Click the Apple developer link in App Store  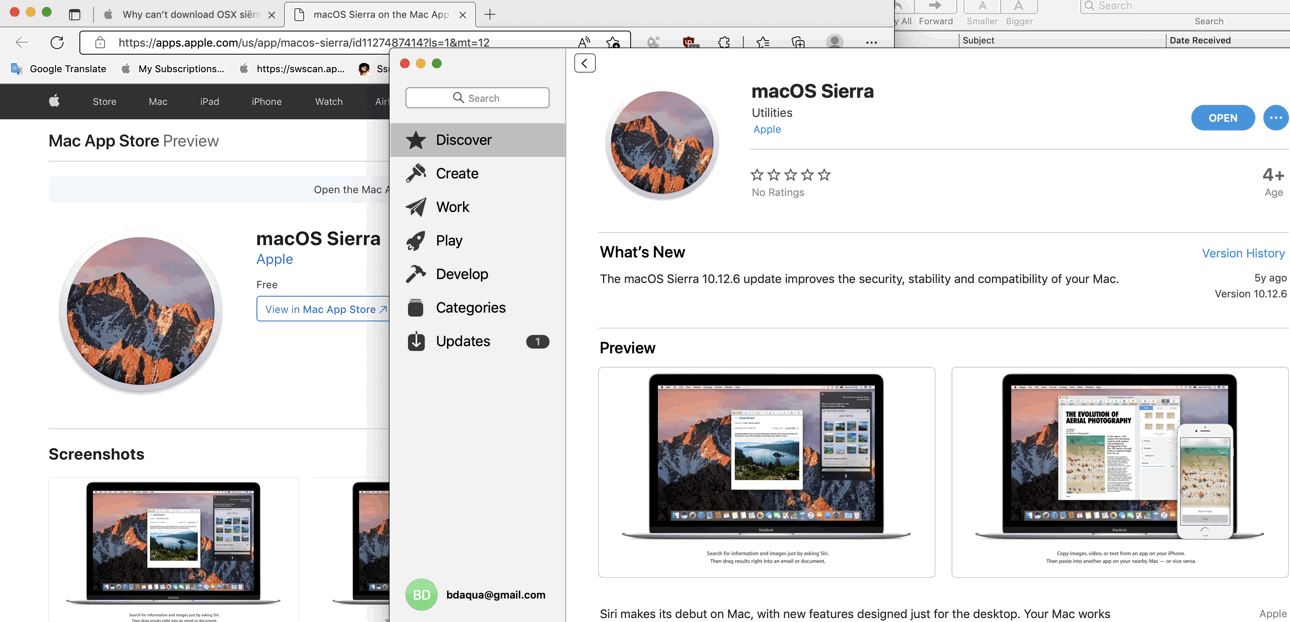point(767,129)
